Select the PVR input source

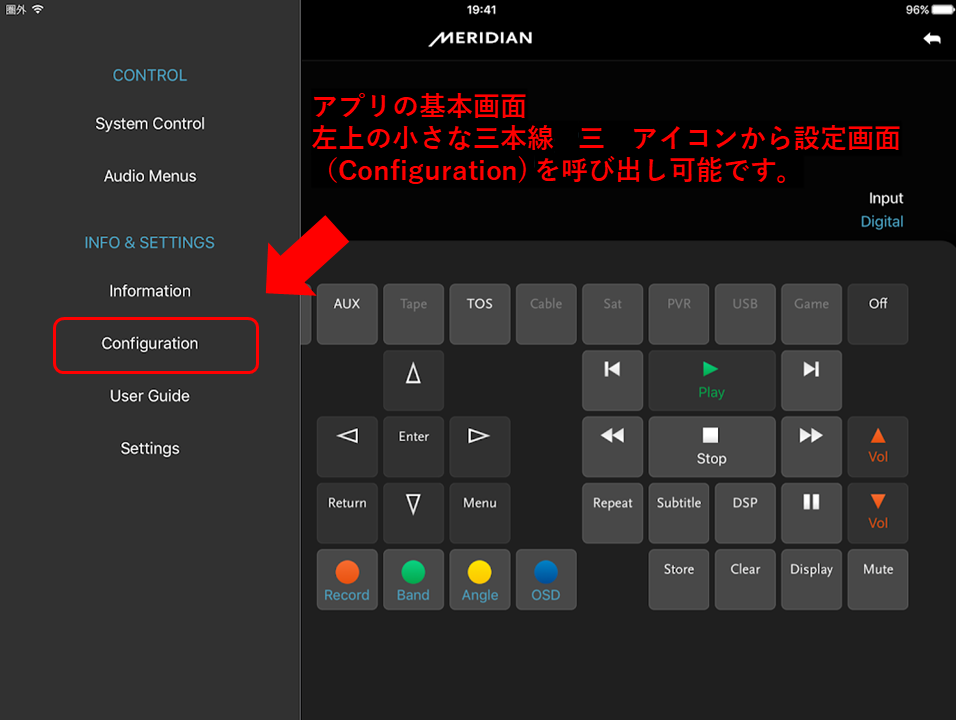pyautogui.click(x=679, y=314)
